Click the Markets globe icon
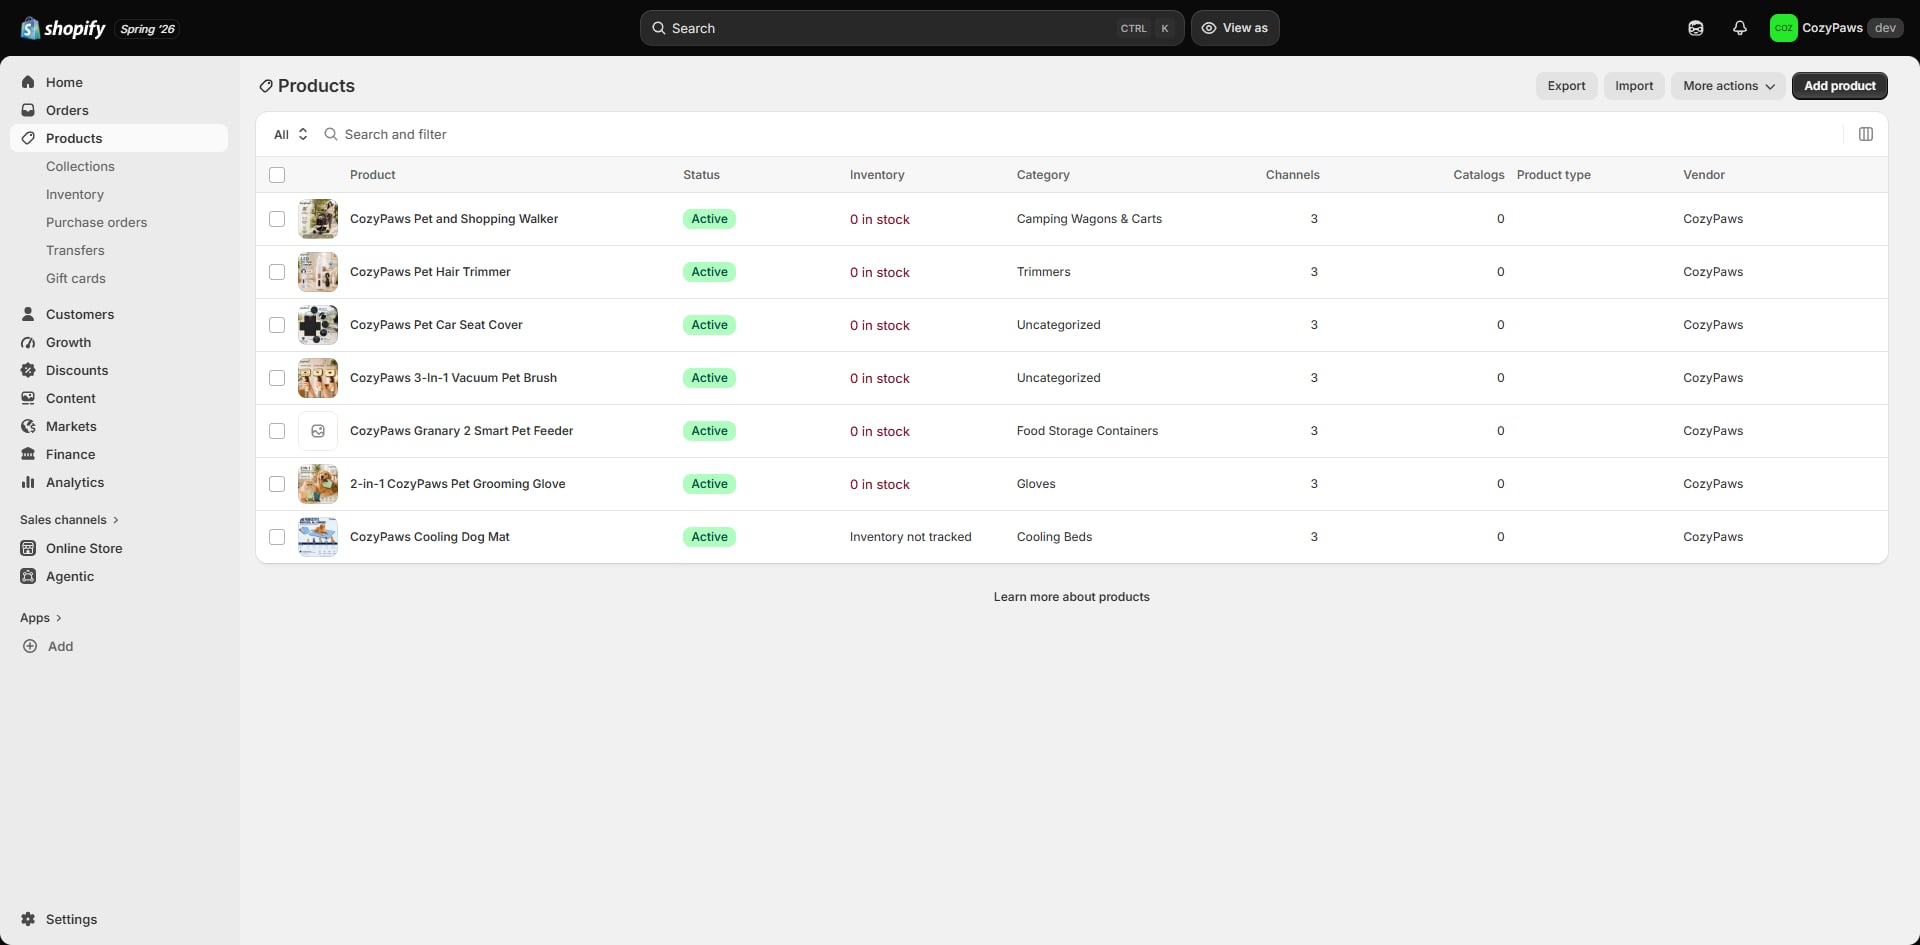 click(28, 426)
